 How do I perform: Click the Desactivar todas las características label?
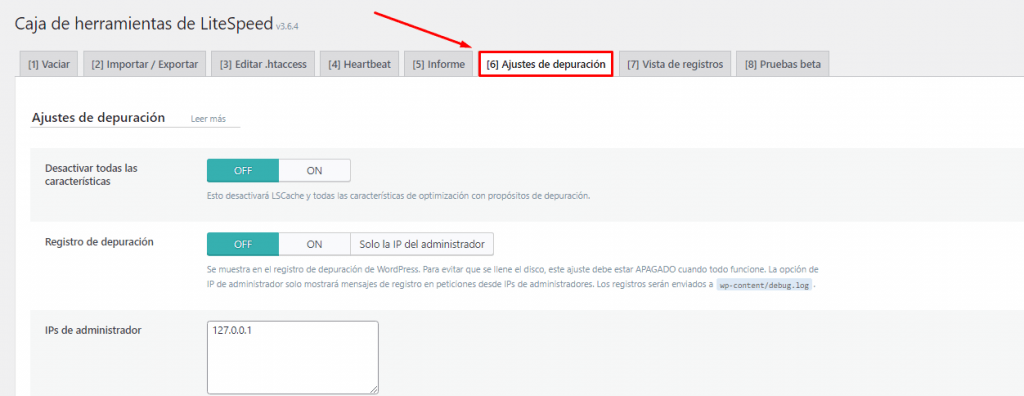tap(91, 175)
